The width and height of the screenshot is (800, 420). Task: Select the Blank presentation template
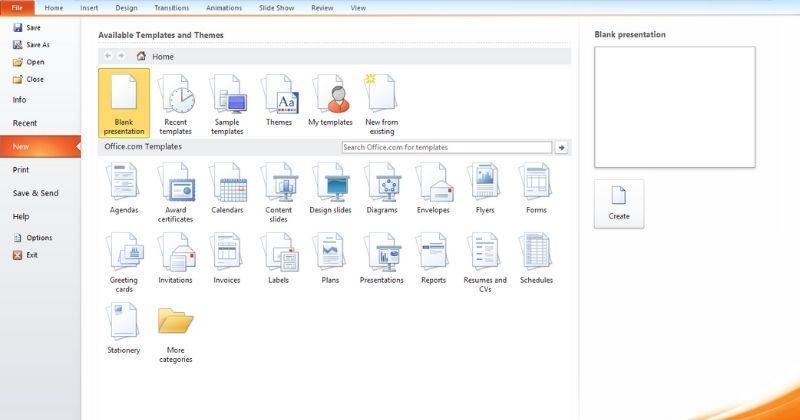tap(124, 103)
